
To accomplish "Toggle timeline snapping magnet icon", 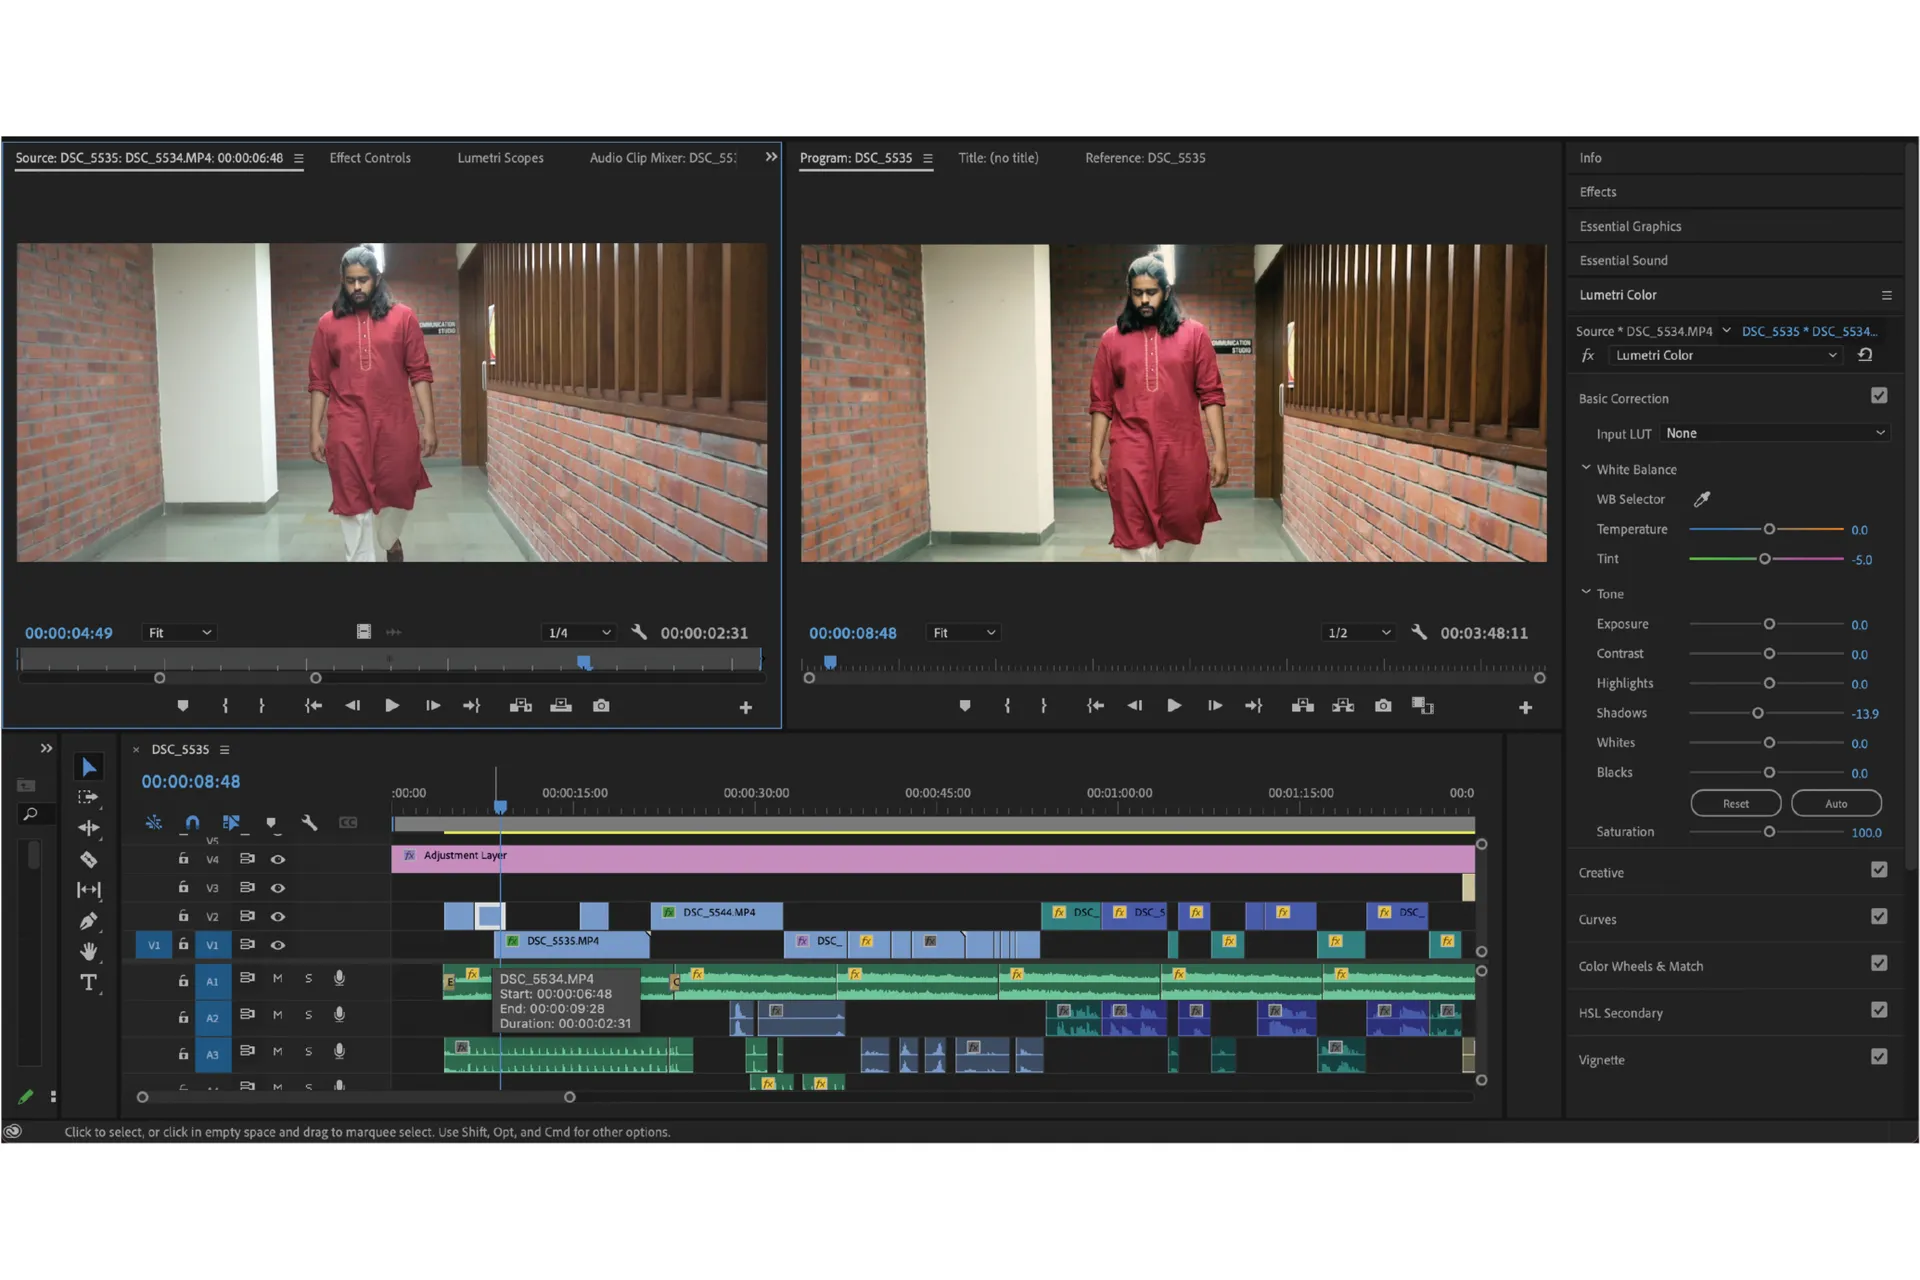I will point(192,822).
